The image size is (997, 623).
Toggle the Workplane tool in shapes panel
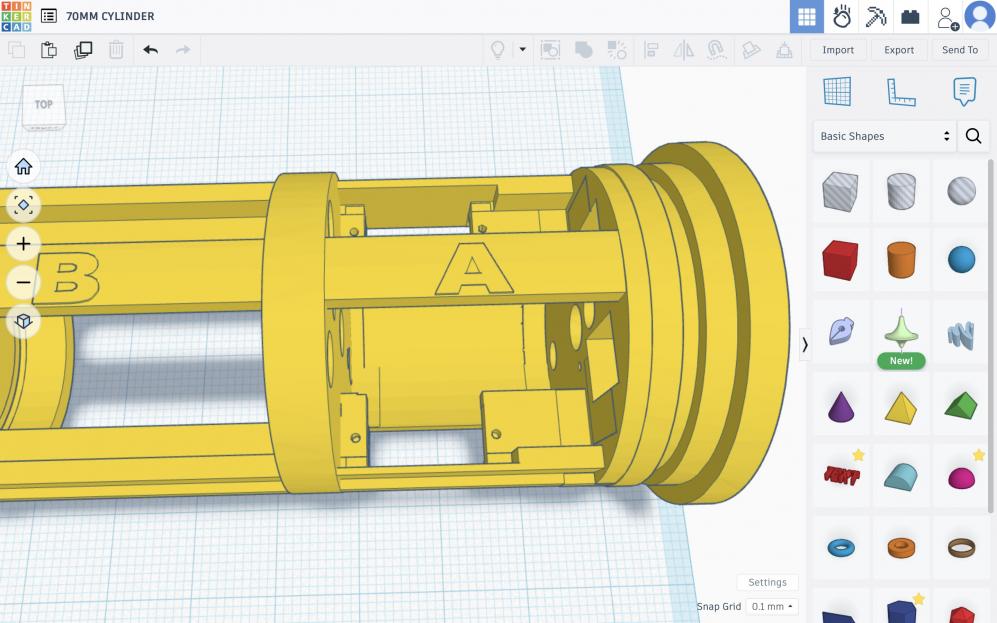click(837, 92)
